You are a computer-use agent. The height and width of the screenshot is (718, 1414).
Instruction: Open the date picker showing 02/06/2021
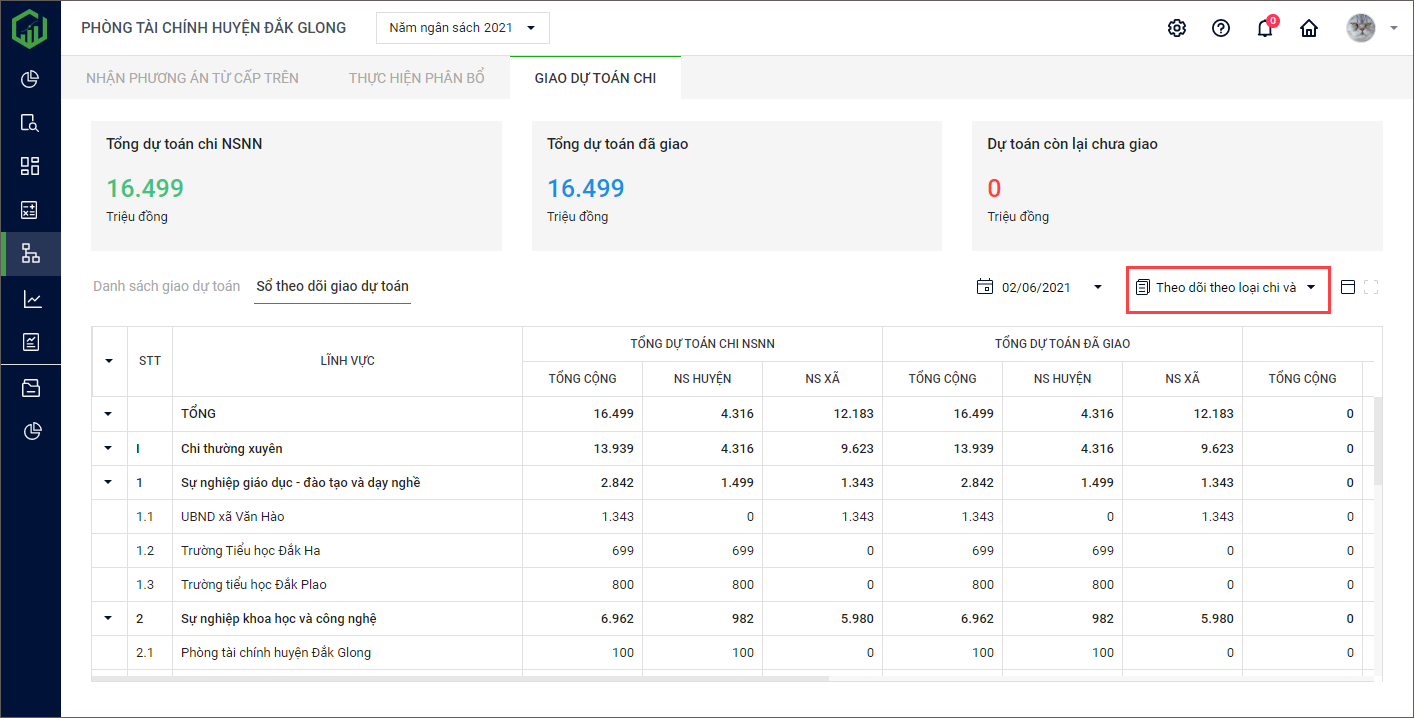(1040, 287)
